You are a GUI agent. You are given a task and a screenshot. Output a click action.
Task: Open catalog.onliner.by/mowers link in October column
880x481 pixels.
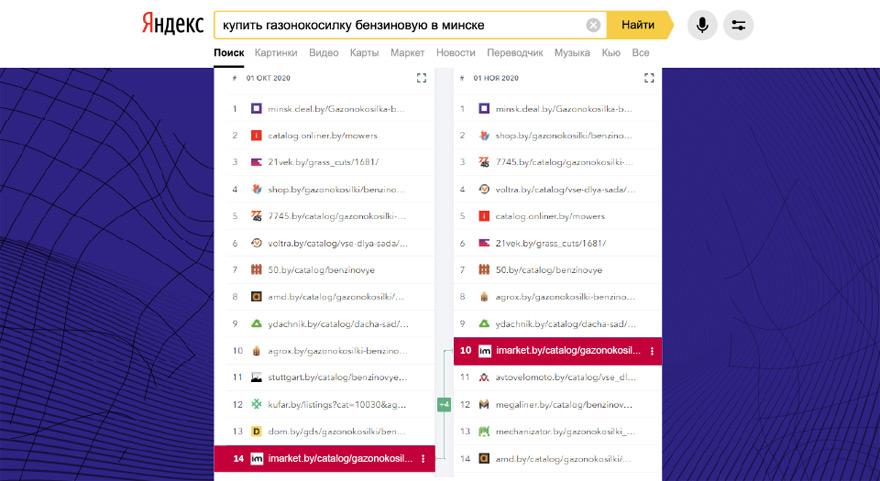coord(322,135)
